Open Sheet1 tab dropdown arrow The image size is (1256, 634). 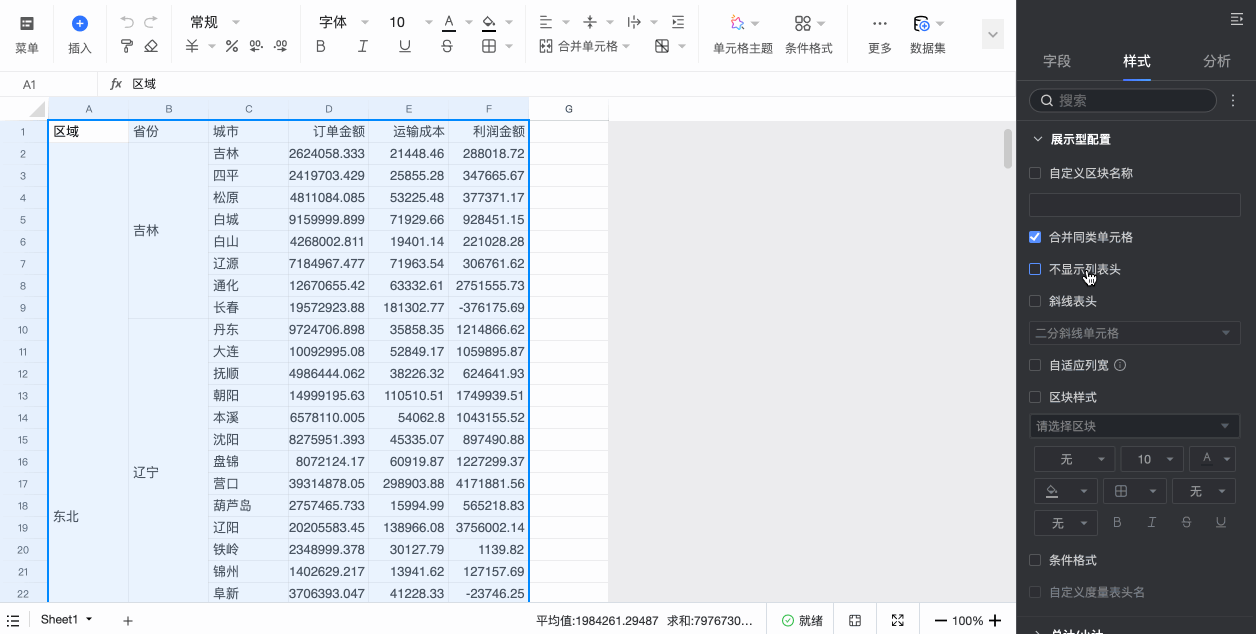[x=89, y=620]
